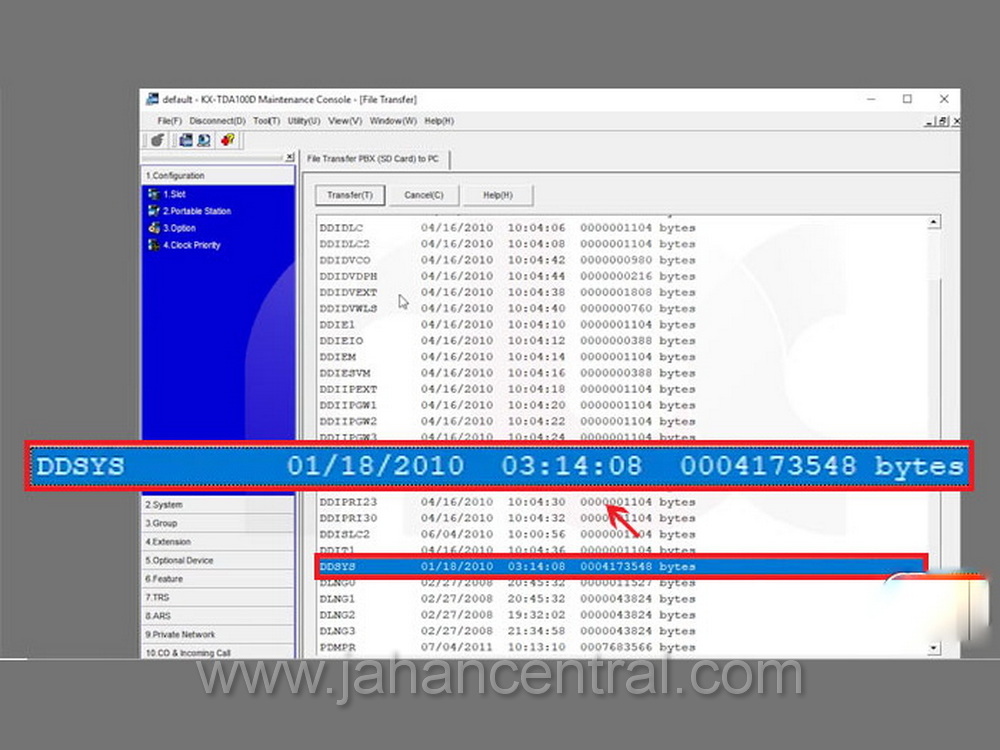Click the first grey toolbar icon
1000x750 pixels.
click(x=158, y=140)
